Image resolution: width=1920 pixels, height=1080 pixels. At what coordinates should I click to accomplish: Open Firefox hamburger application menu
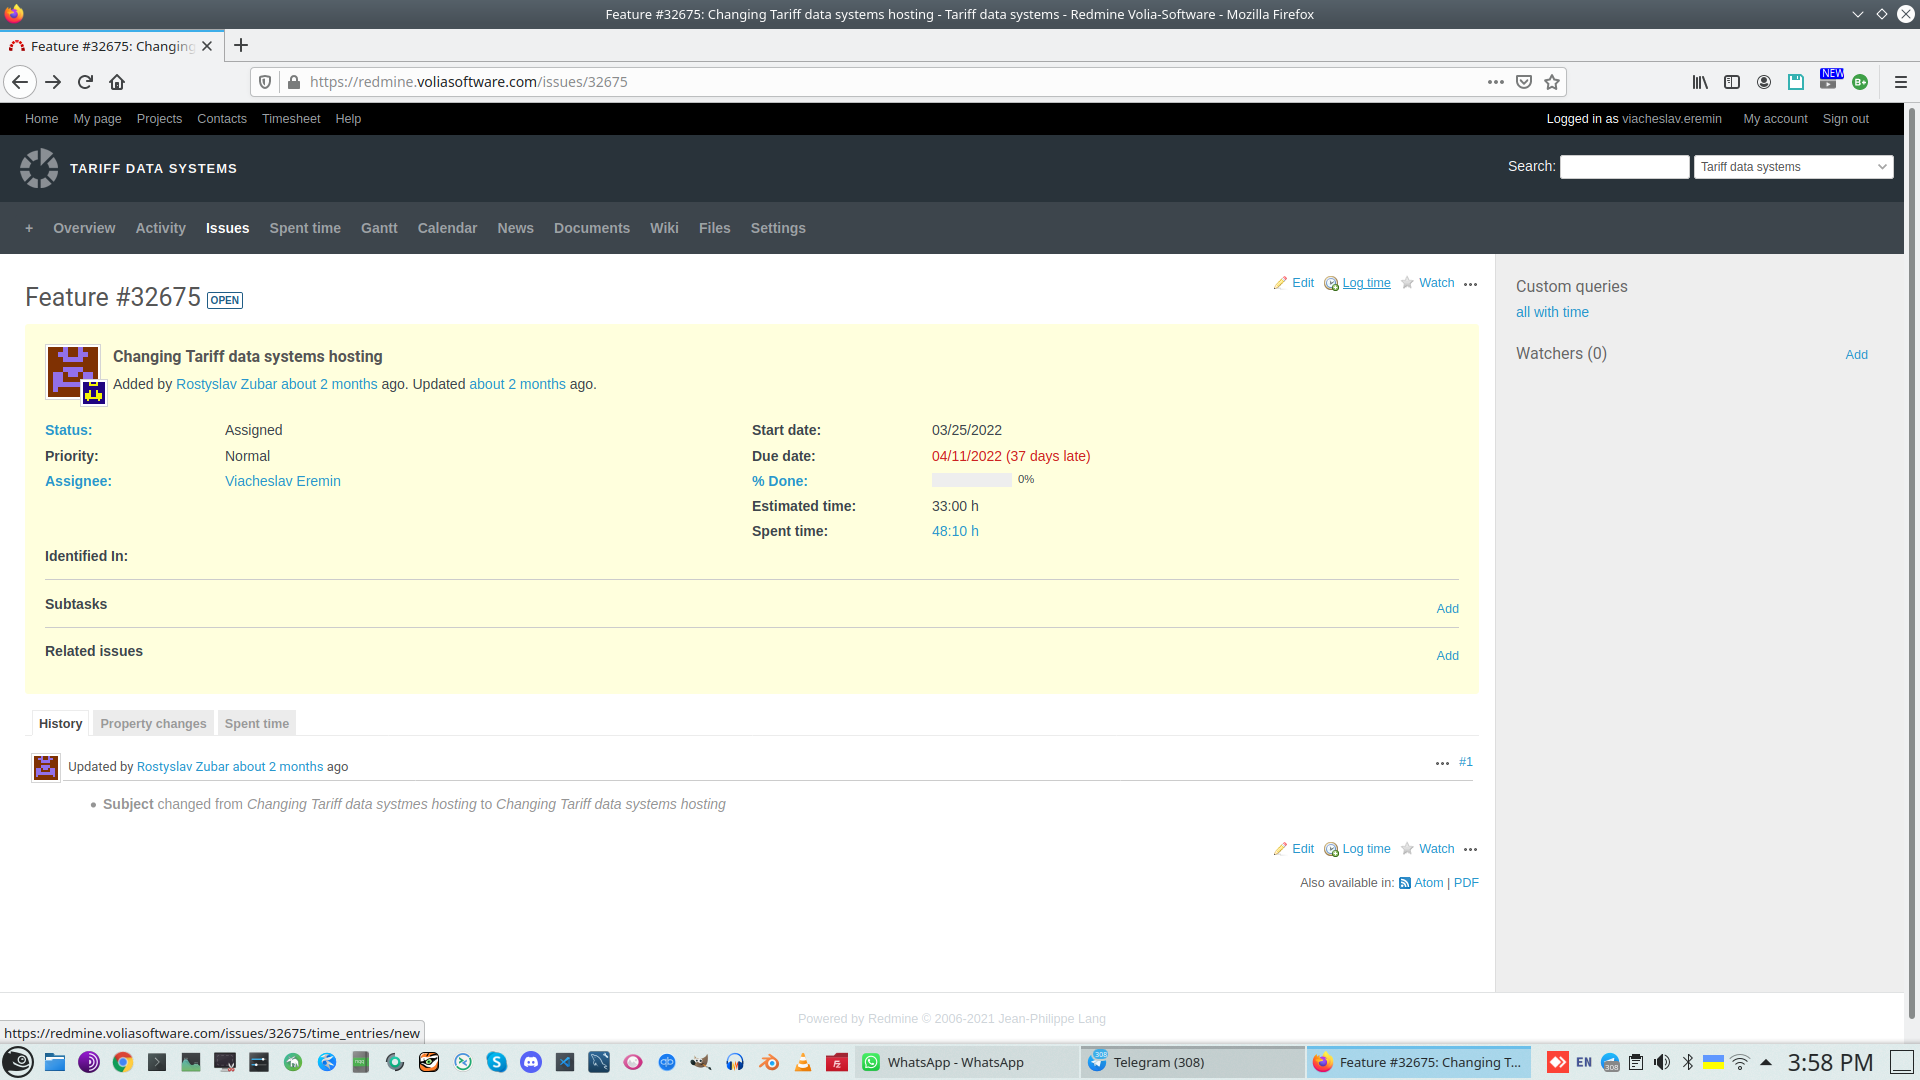1900,82
